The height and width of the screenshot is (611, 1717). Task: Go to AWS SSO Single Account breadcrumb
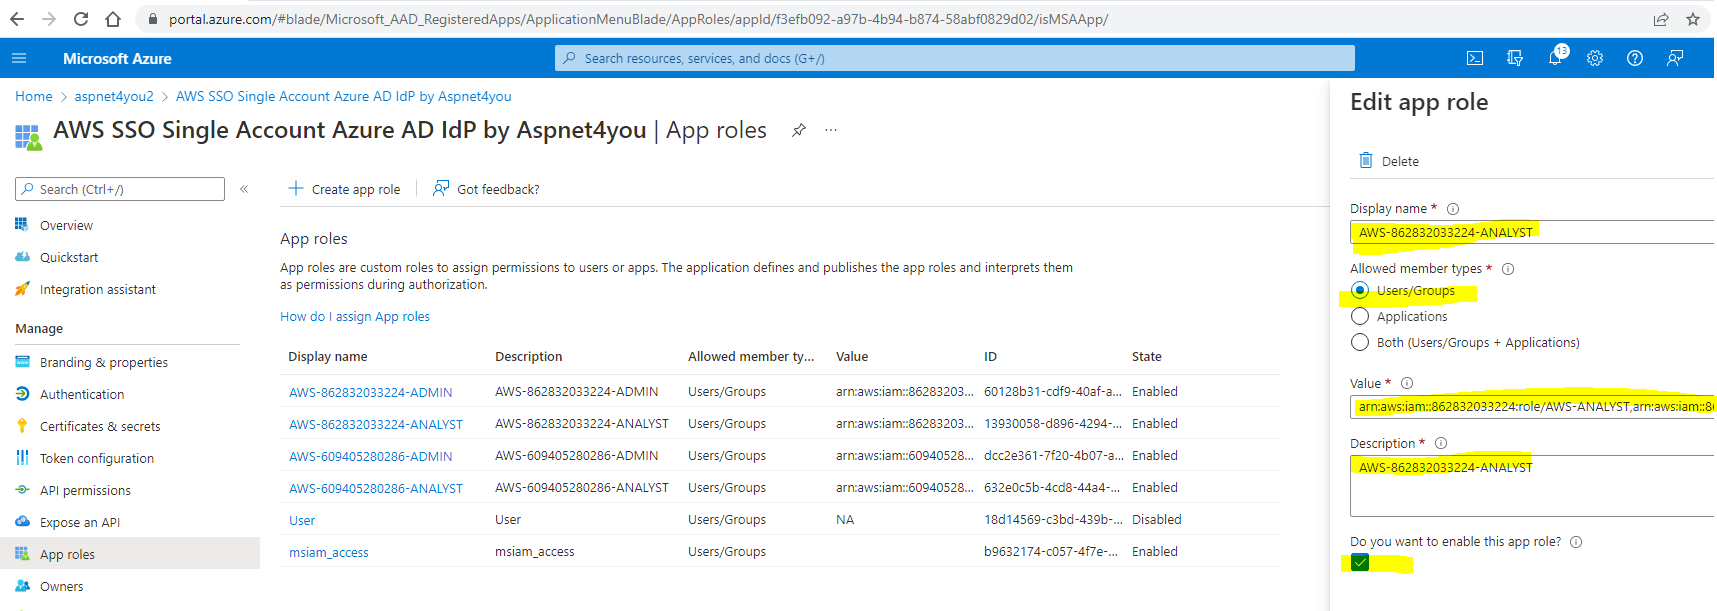(x=344, y=97)
